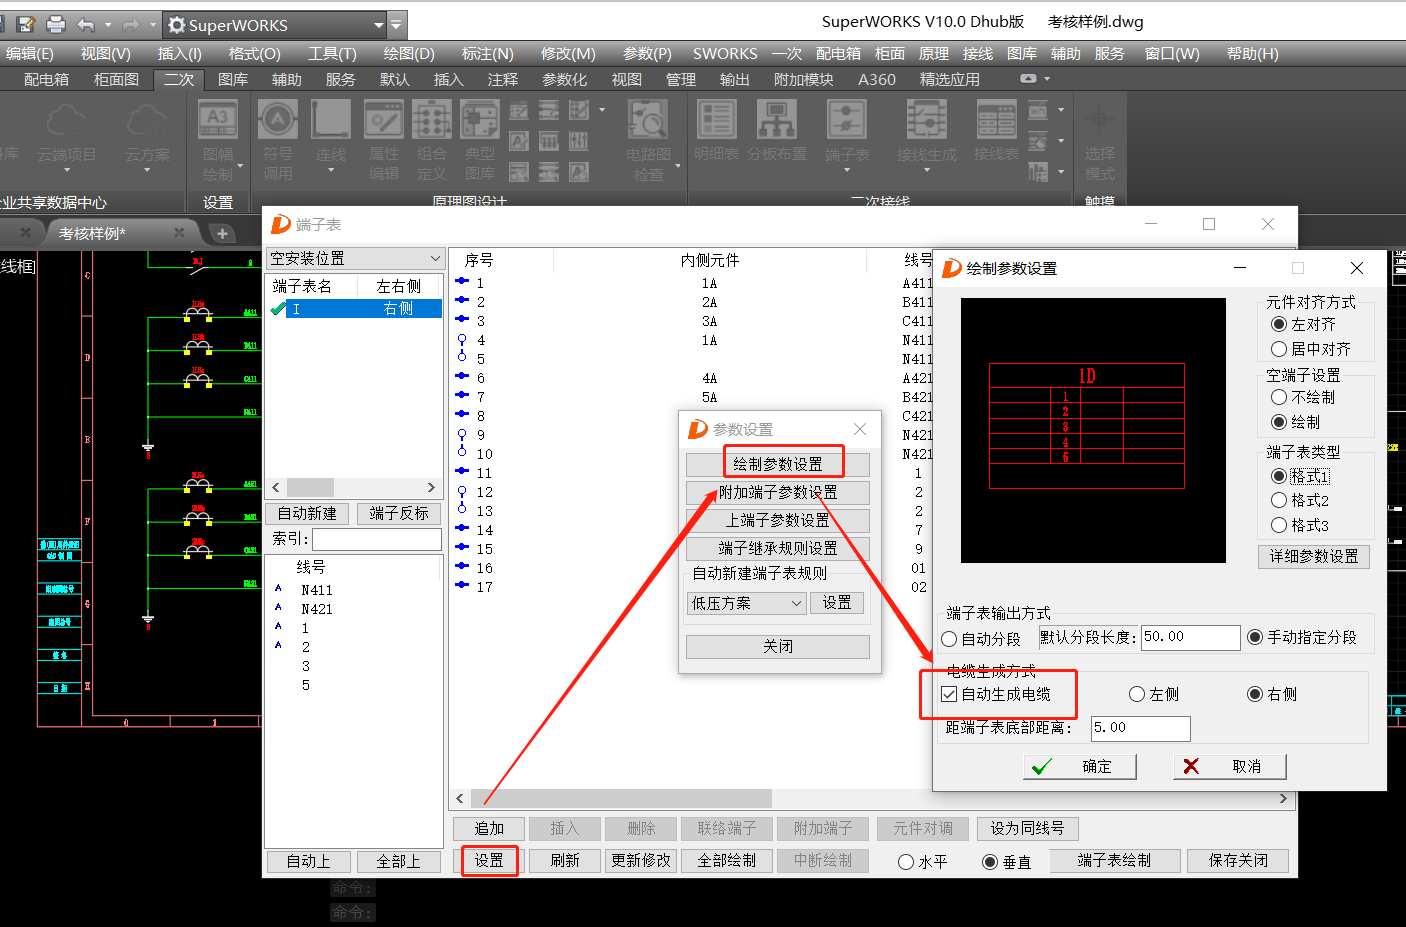Confirm with the 确定 button

tap(1080, 766)
